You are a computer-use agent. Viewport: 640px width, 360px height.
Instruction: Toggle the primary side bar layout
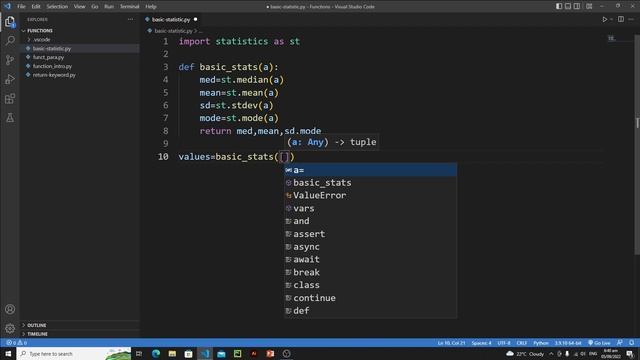(x=559, y=6)
